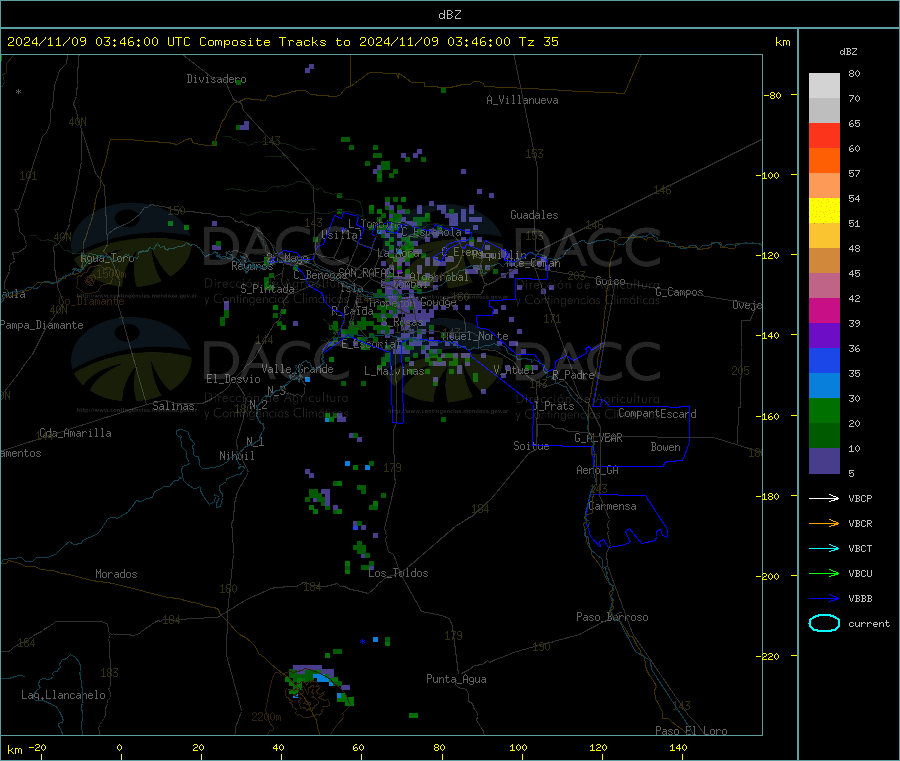This screenshot has height=761, width=900.
Task: Click the Paso_Barroso place label
Action: pos(612,617)
